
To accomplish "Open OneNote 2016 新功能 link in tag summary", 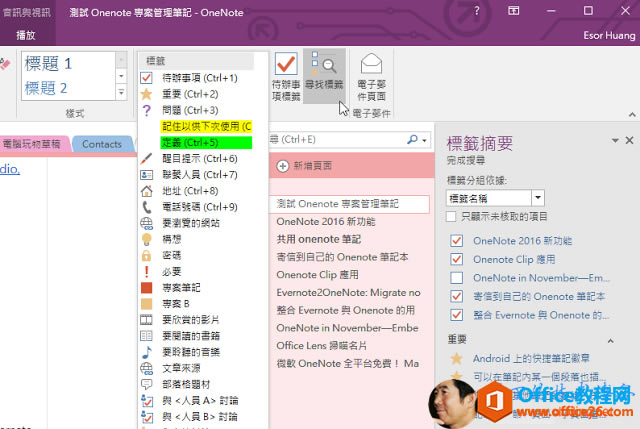I will coord(522,241).
